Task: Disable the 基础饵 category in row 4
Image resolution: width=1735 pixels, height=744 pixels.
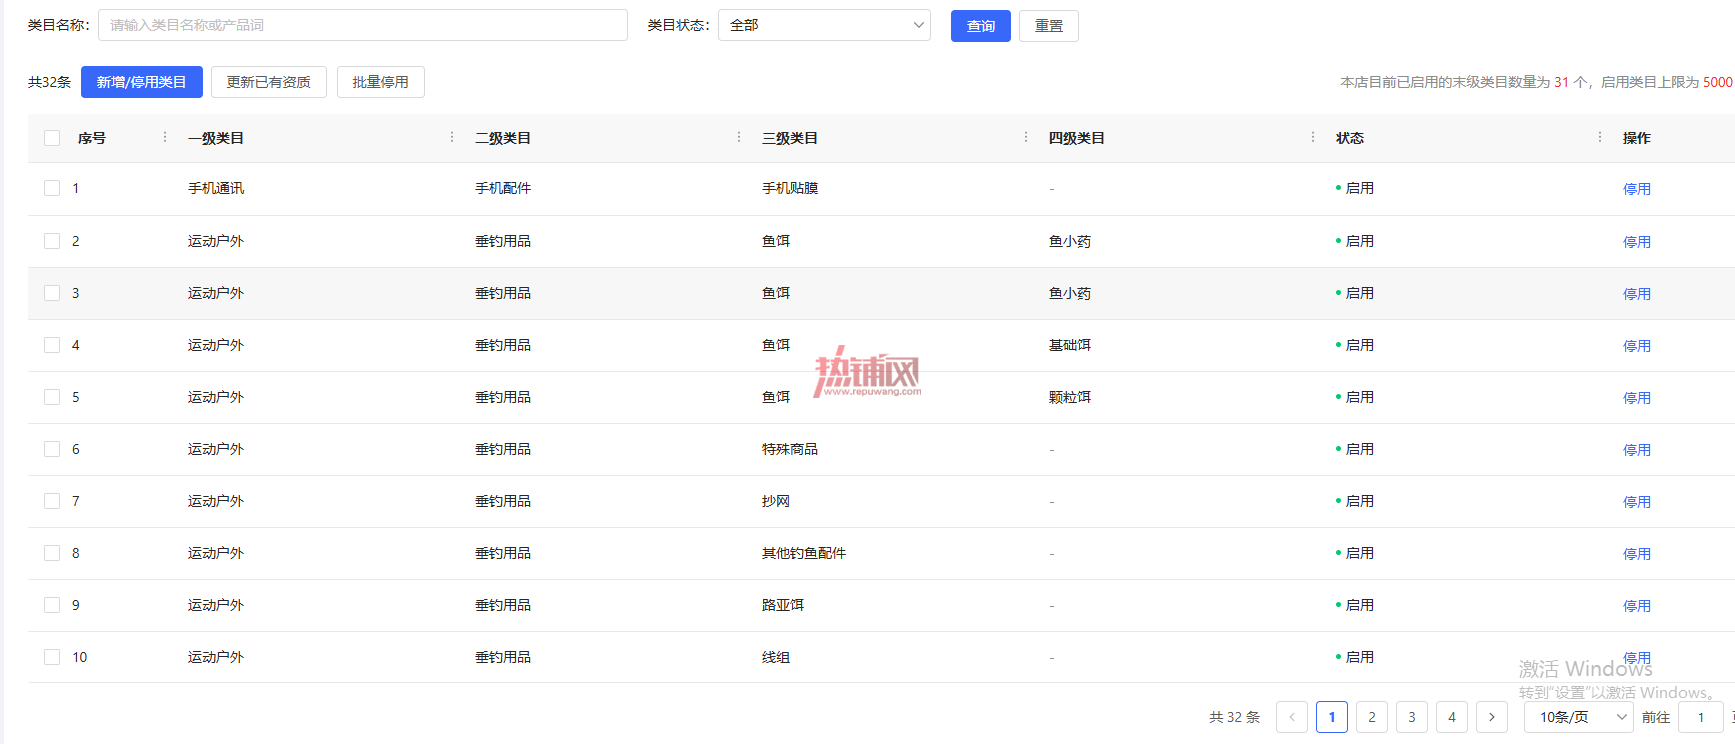Action: (1637, 346)
